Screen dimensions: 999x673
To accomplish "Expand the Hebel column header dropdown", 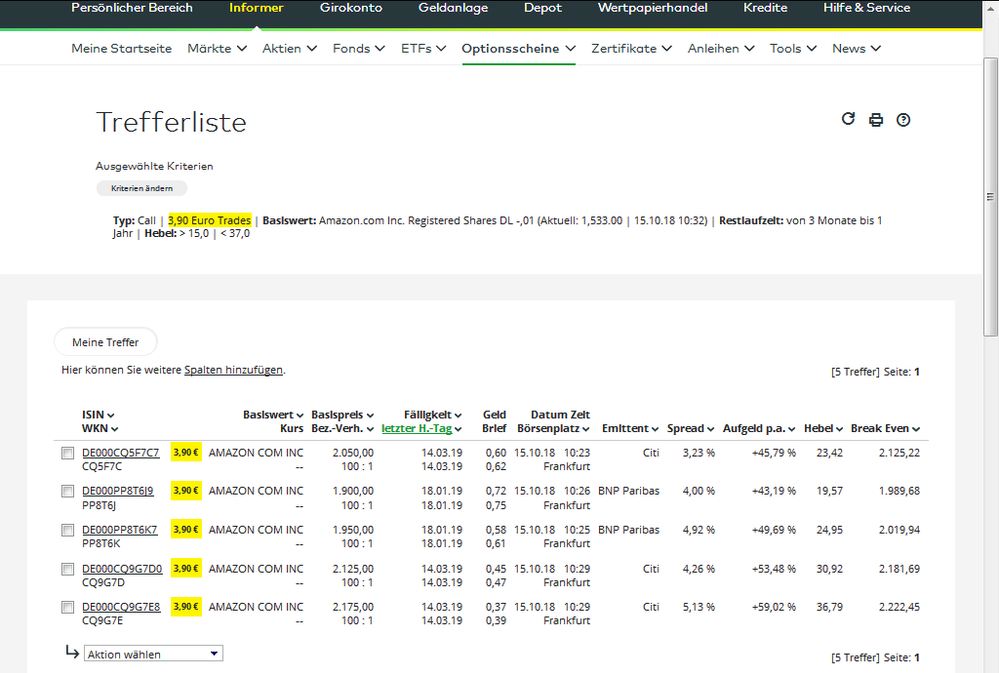I will tap(838, 428).
